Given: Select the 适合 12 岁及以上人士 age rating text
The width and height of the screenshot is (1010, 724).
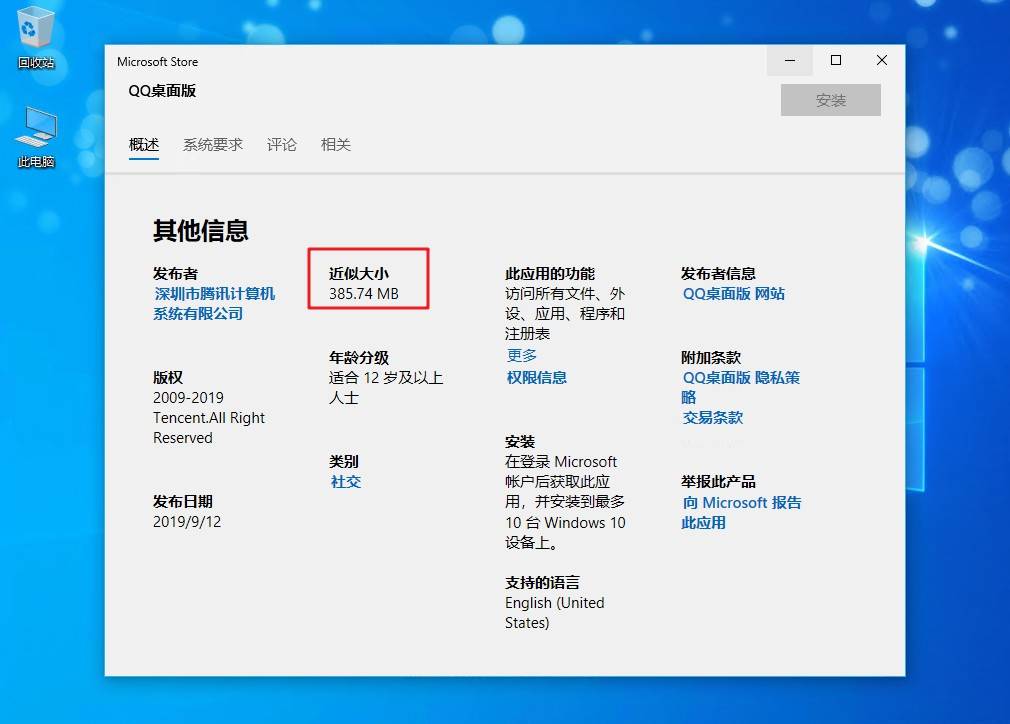Looking at the screenshot, I should [386, 388].
